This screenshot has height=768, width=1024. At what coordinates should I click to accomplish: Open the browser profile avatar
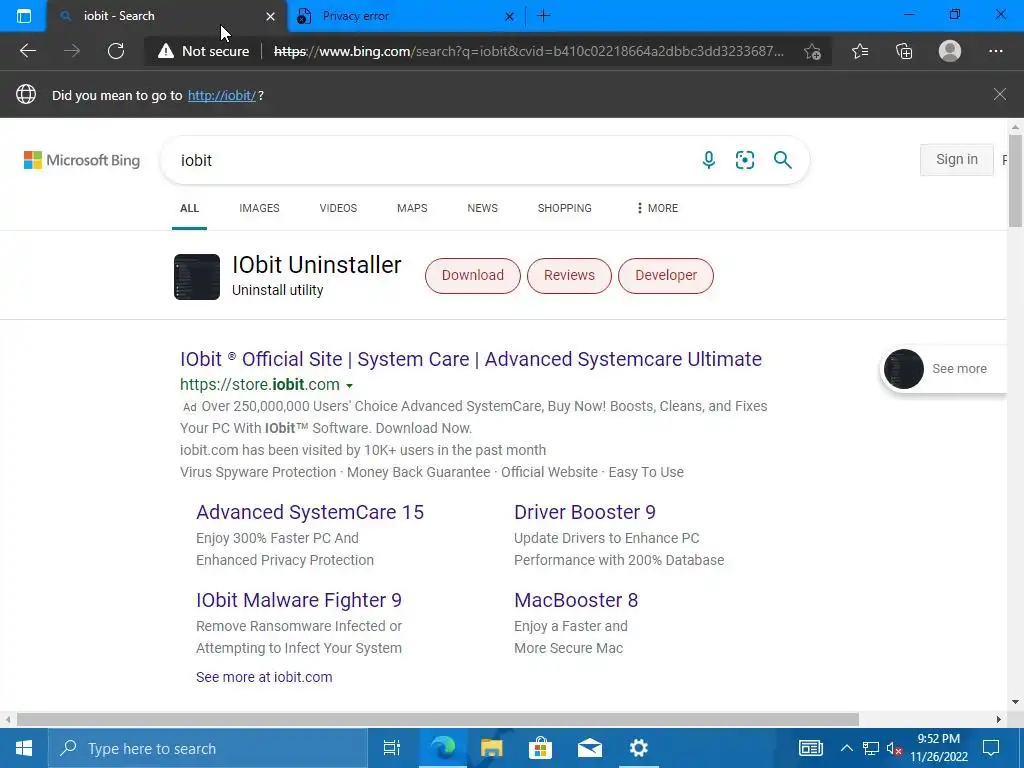click(950, 51)
